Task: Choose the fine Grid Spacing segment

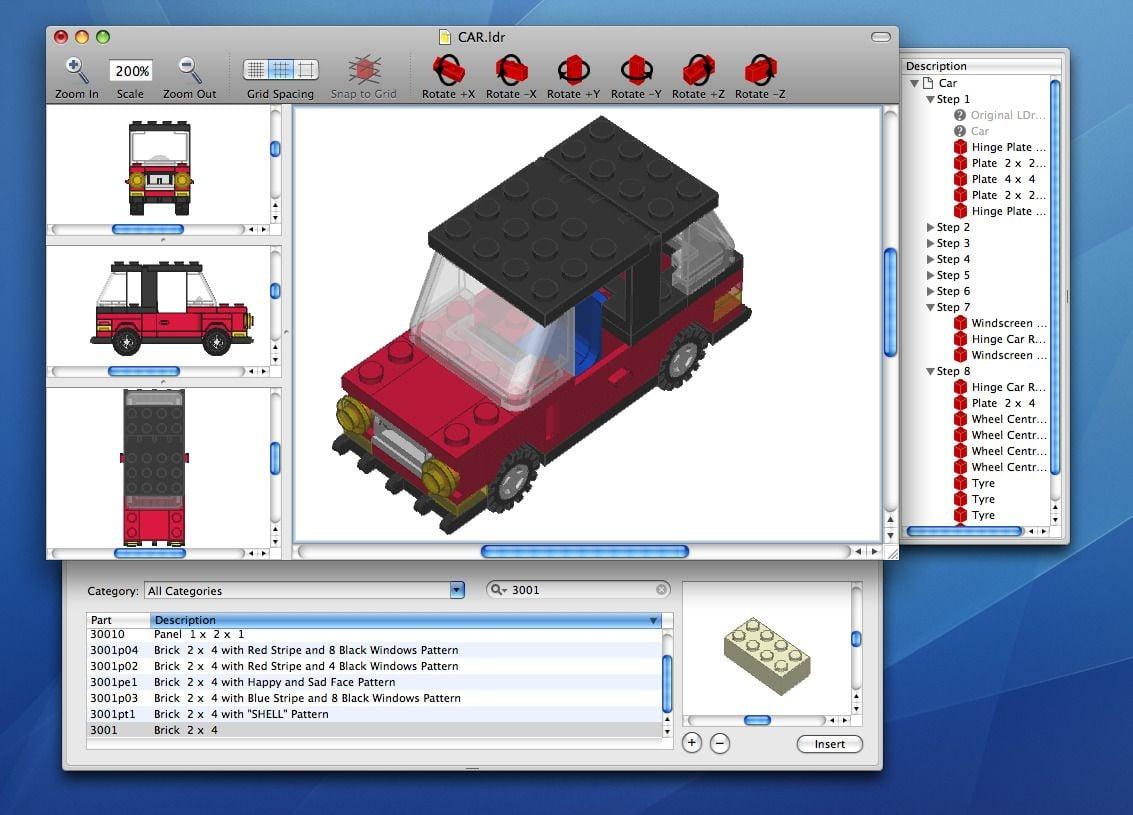Action: [x=255, y=69]
